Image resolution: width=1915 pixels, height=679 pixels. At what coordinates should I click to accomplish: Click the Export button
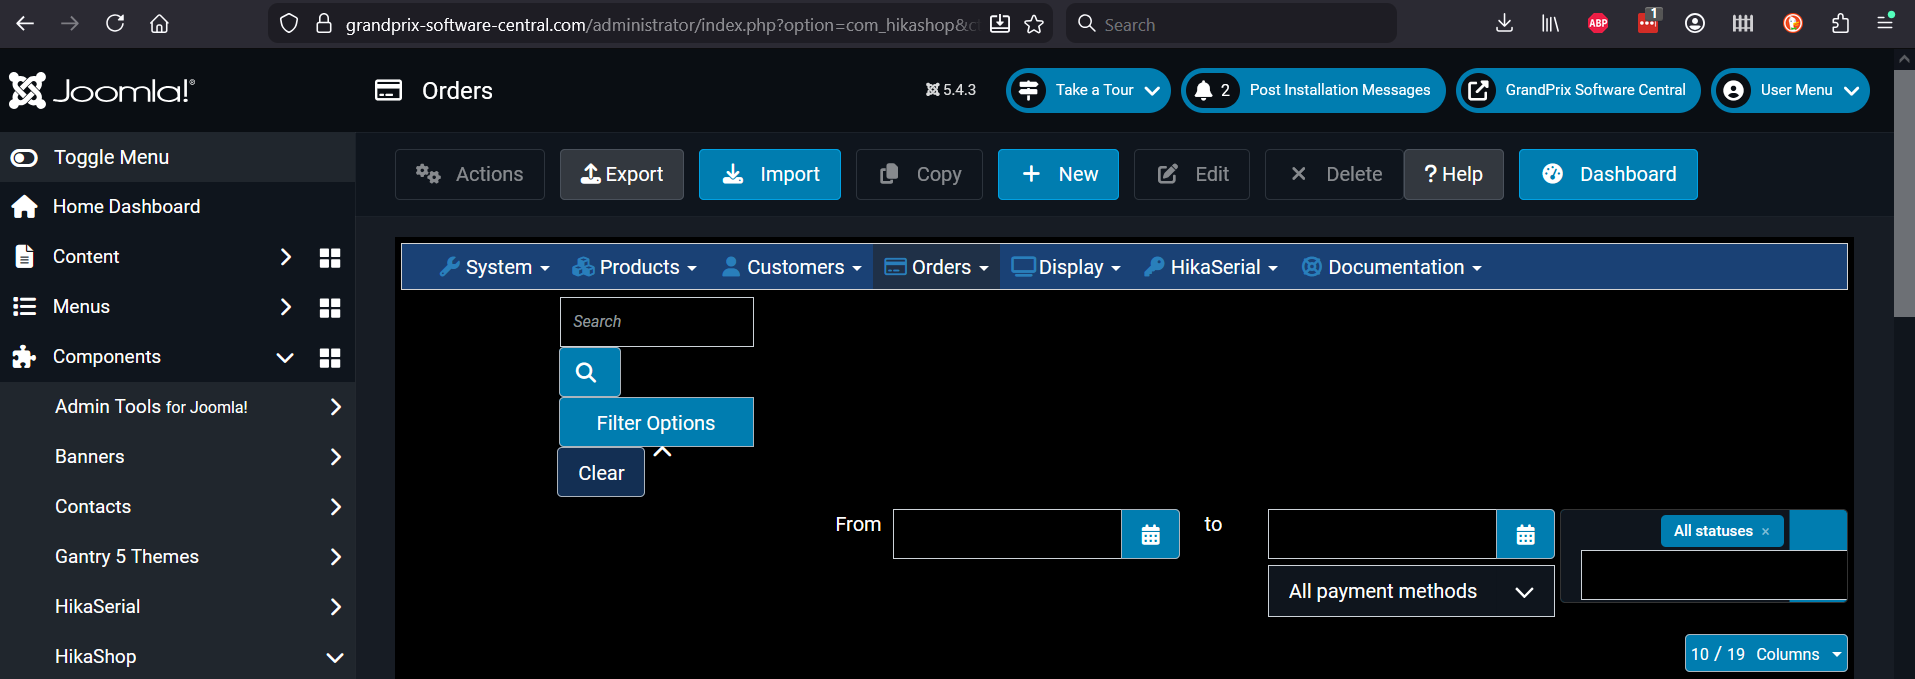point(622,174)
